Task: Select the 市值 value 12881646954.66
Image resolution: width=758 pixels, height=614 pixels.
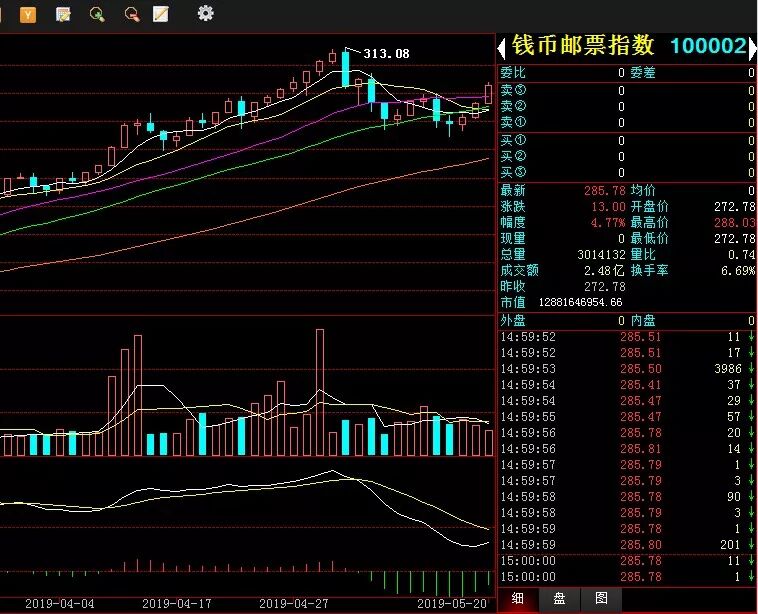Action: pos(581,303)
